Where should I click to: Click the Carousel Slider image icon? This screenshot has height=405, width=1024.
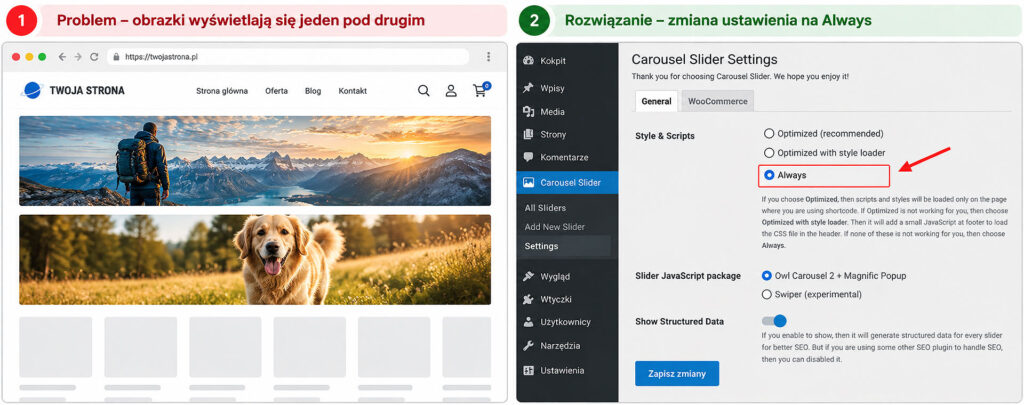529,183
